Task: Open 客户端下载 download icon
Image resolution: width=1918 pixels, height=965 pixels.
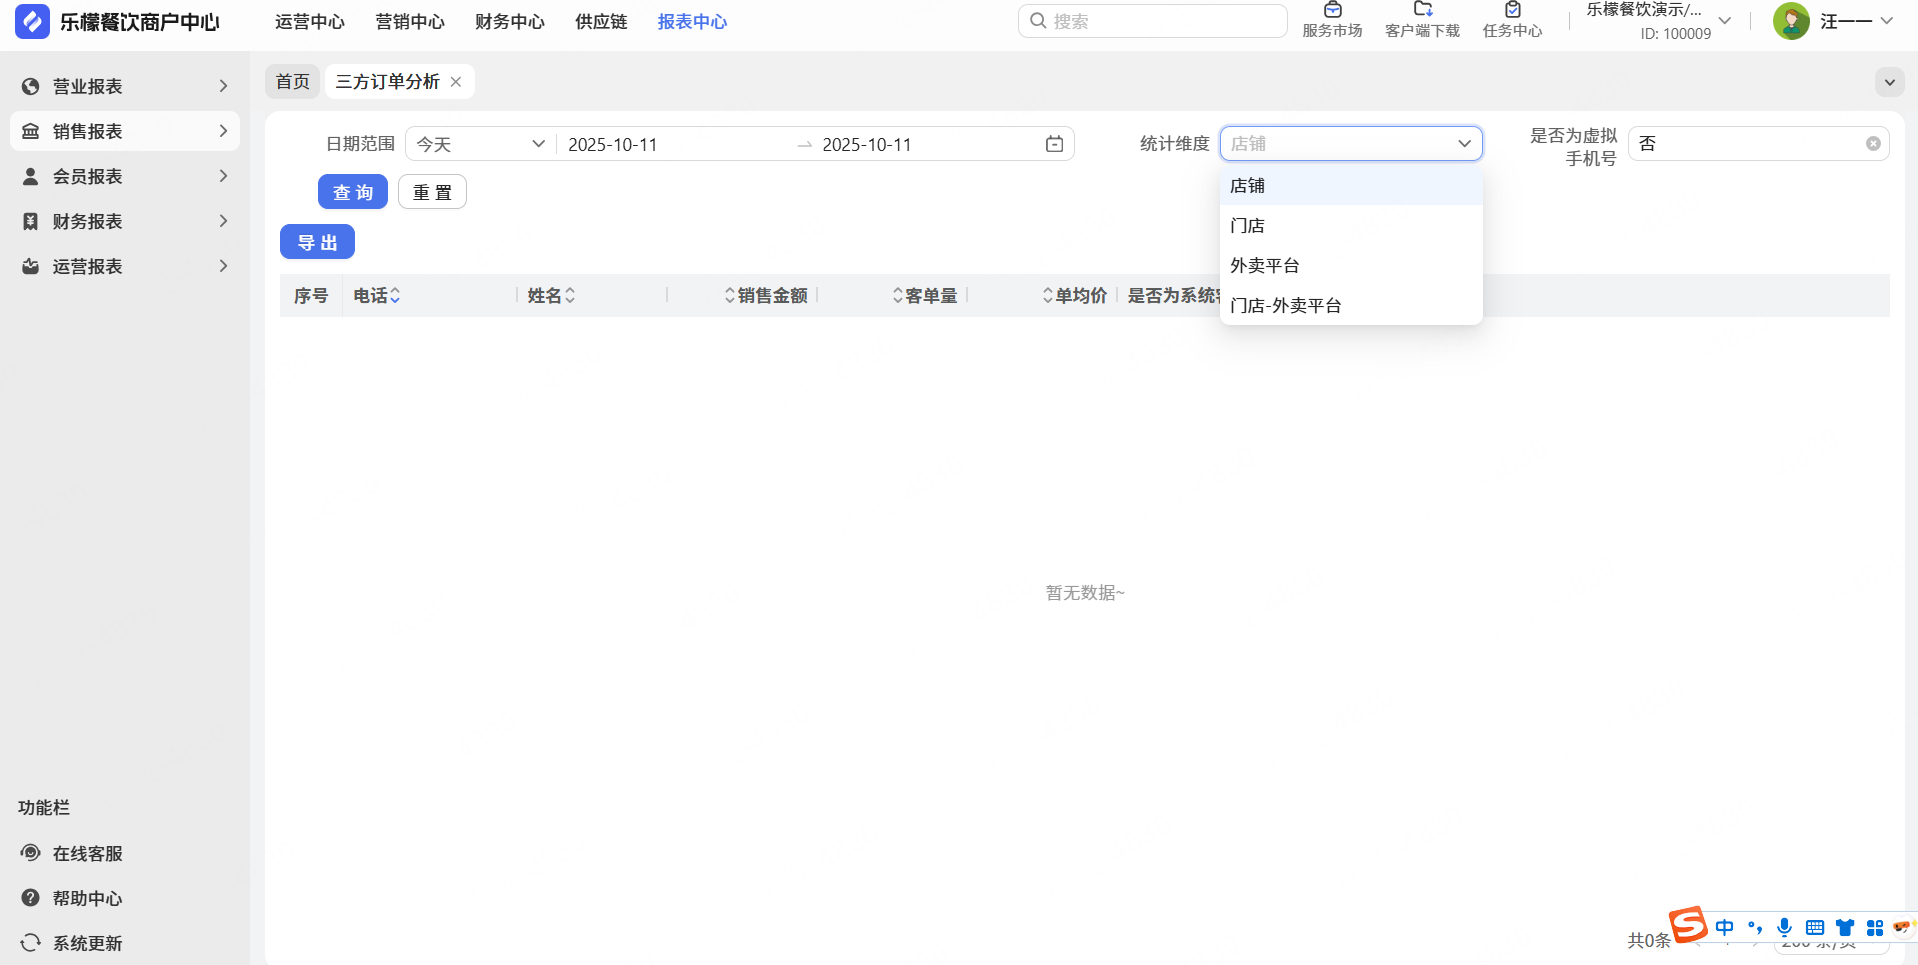Action: click(1422, 10)
